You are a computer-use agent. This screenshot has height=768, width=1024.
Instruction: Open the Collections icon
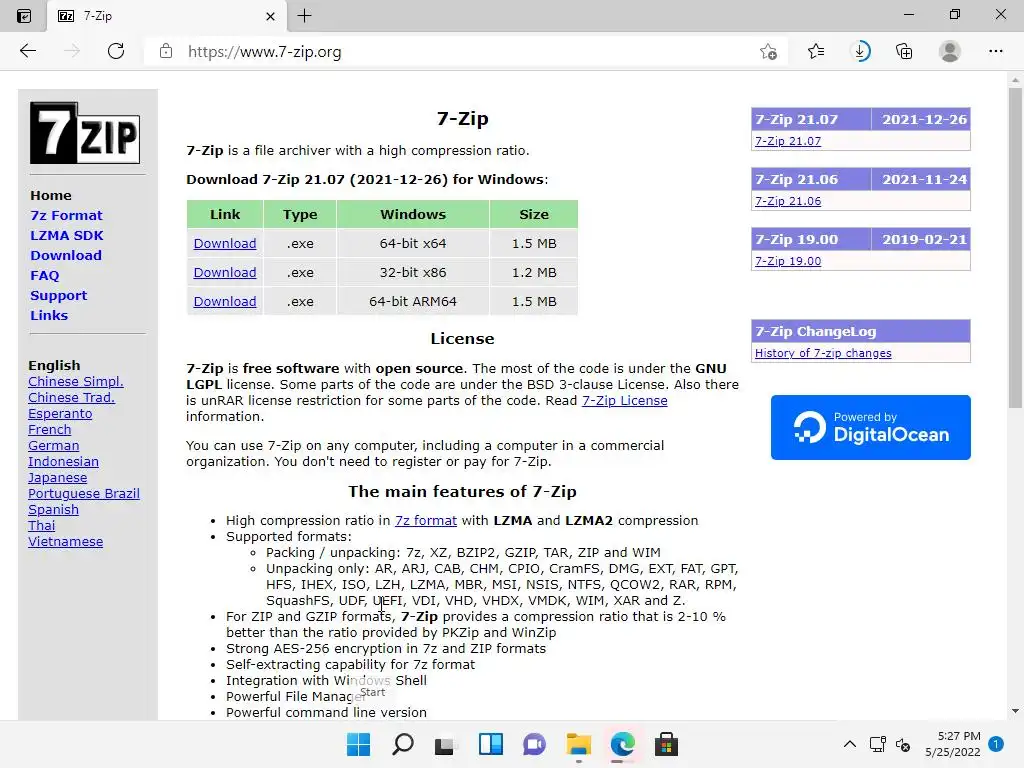(x=904, y=51)
